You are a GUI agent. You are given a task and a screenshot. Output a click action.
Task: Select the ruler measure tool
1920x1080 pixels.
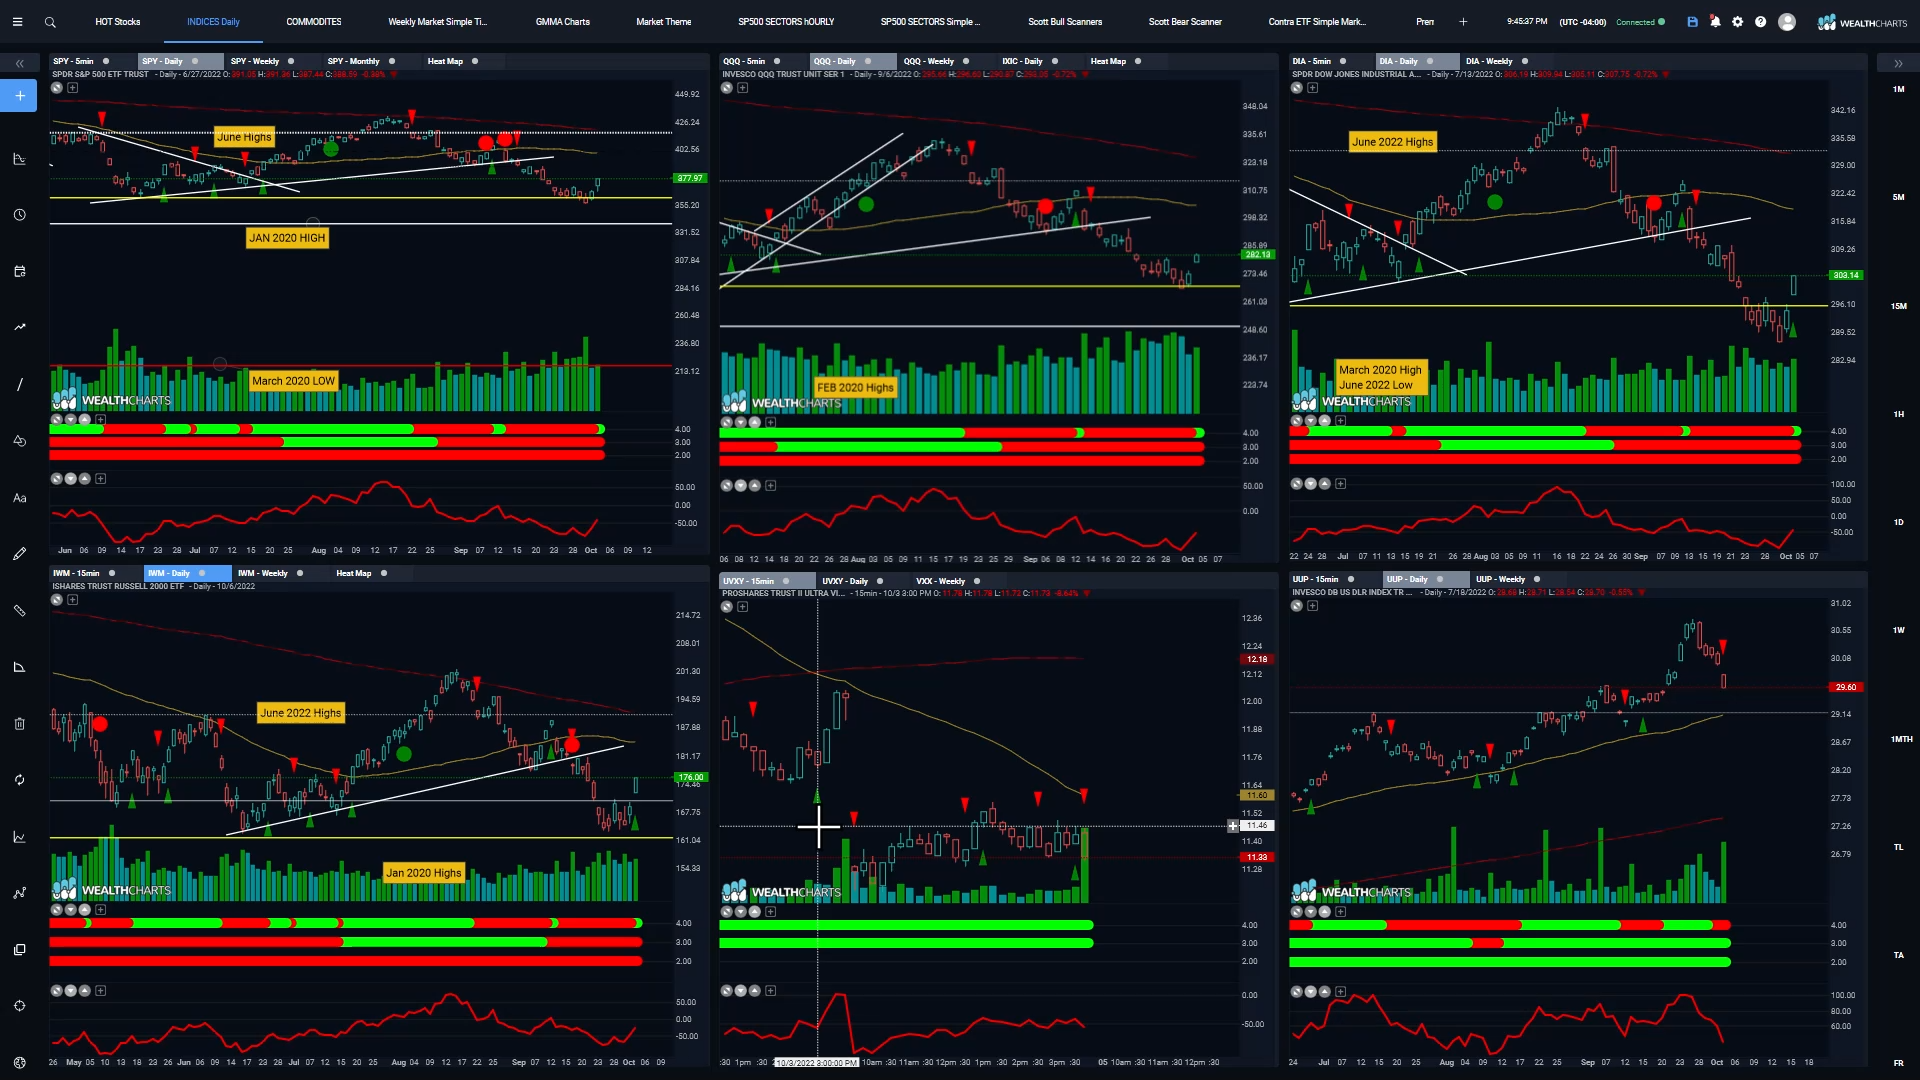(19, 610)
